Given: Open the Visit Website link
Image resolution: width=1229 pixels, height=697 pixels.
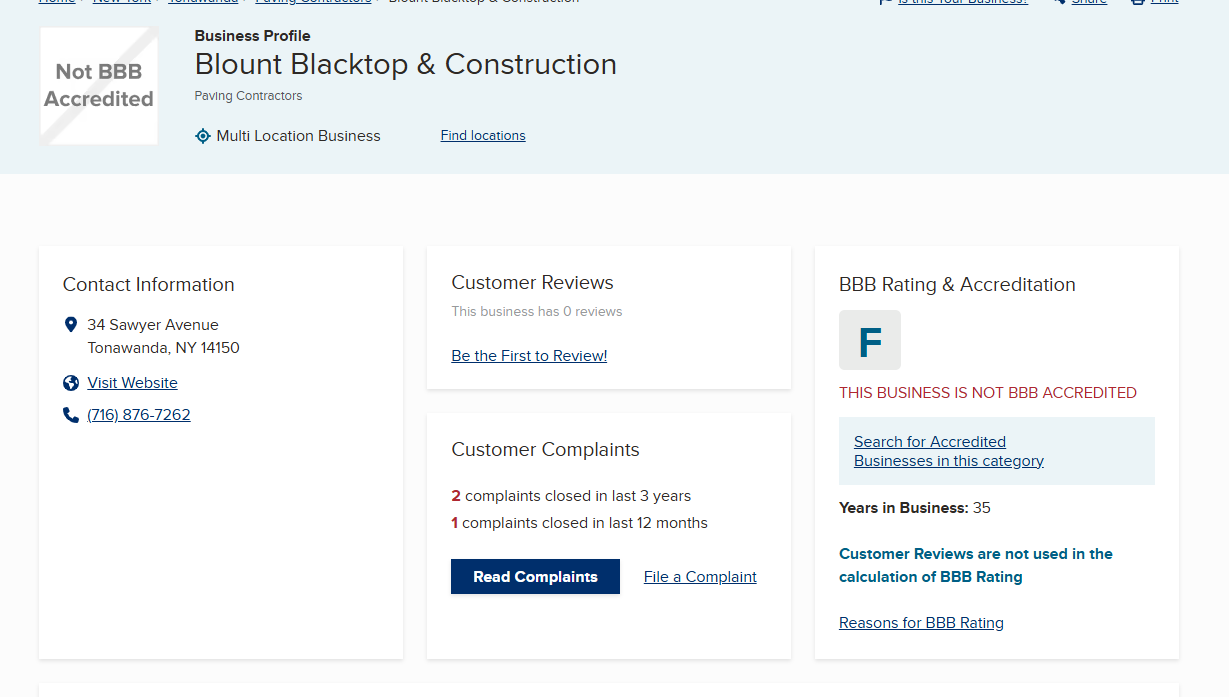Looking at the screenshot, I should (x=132, y=383).
